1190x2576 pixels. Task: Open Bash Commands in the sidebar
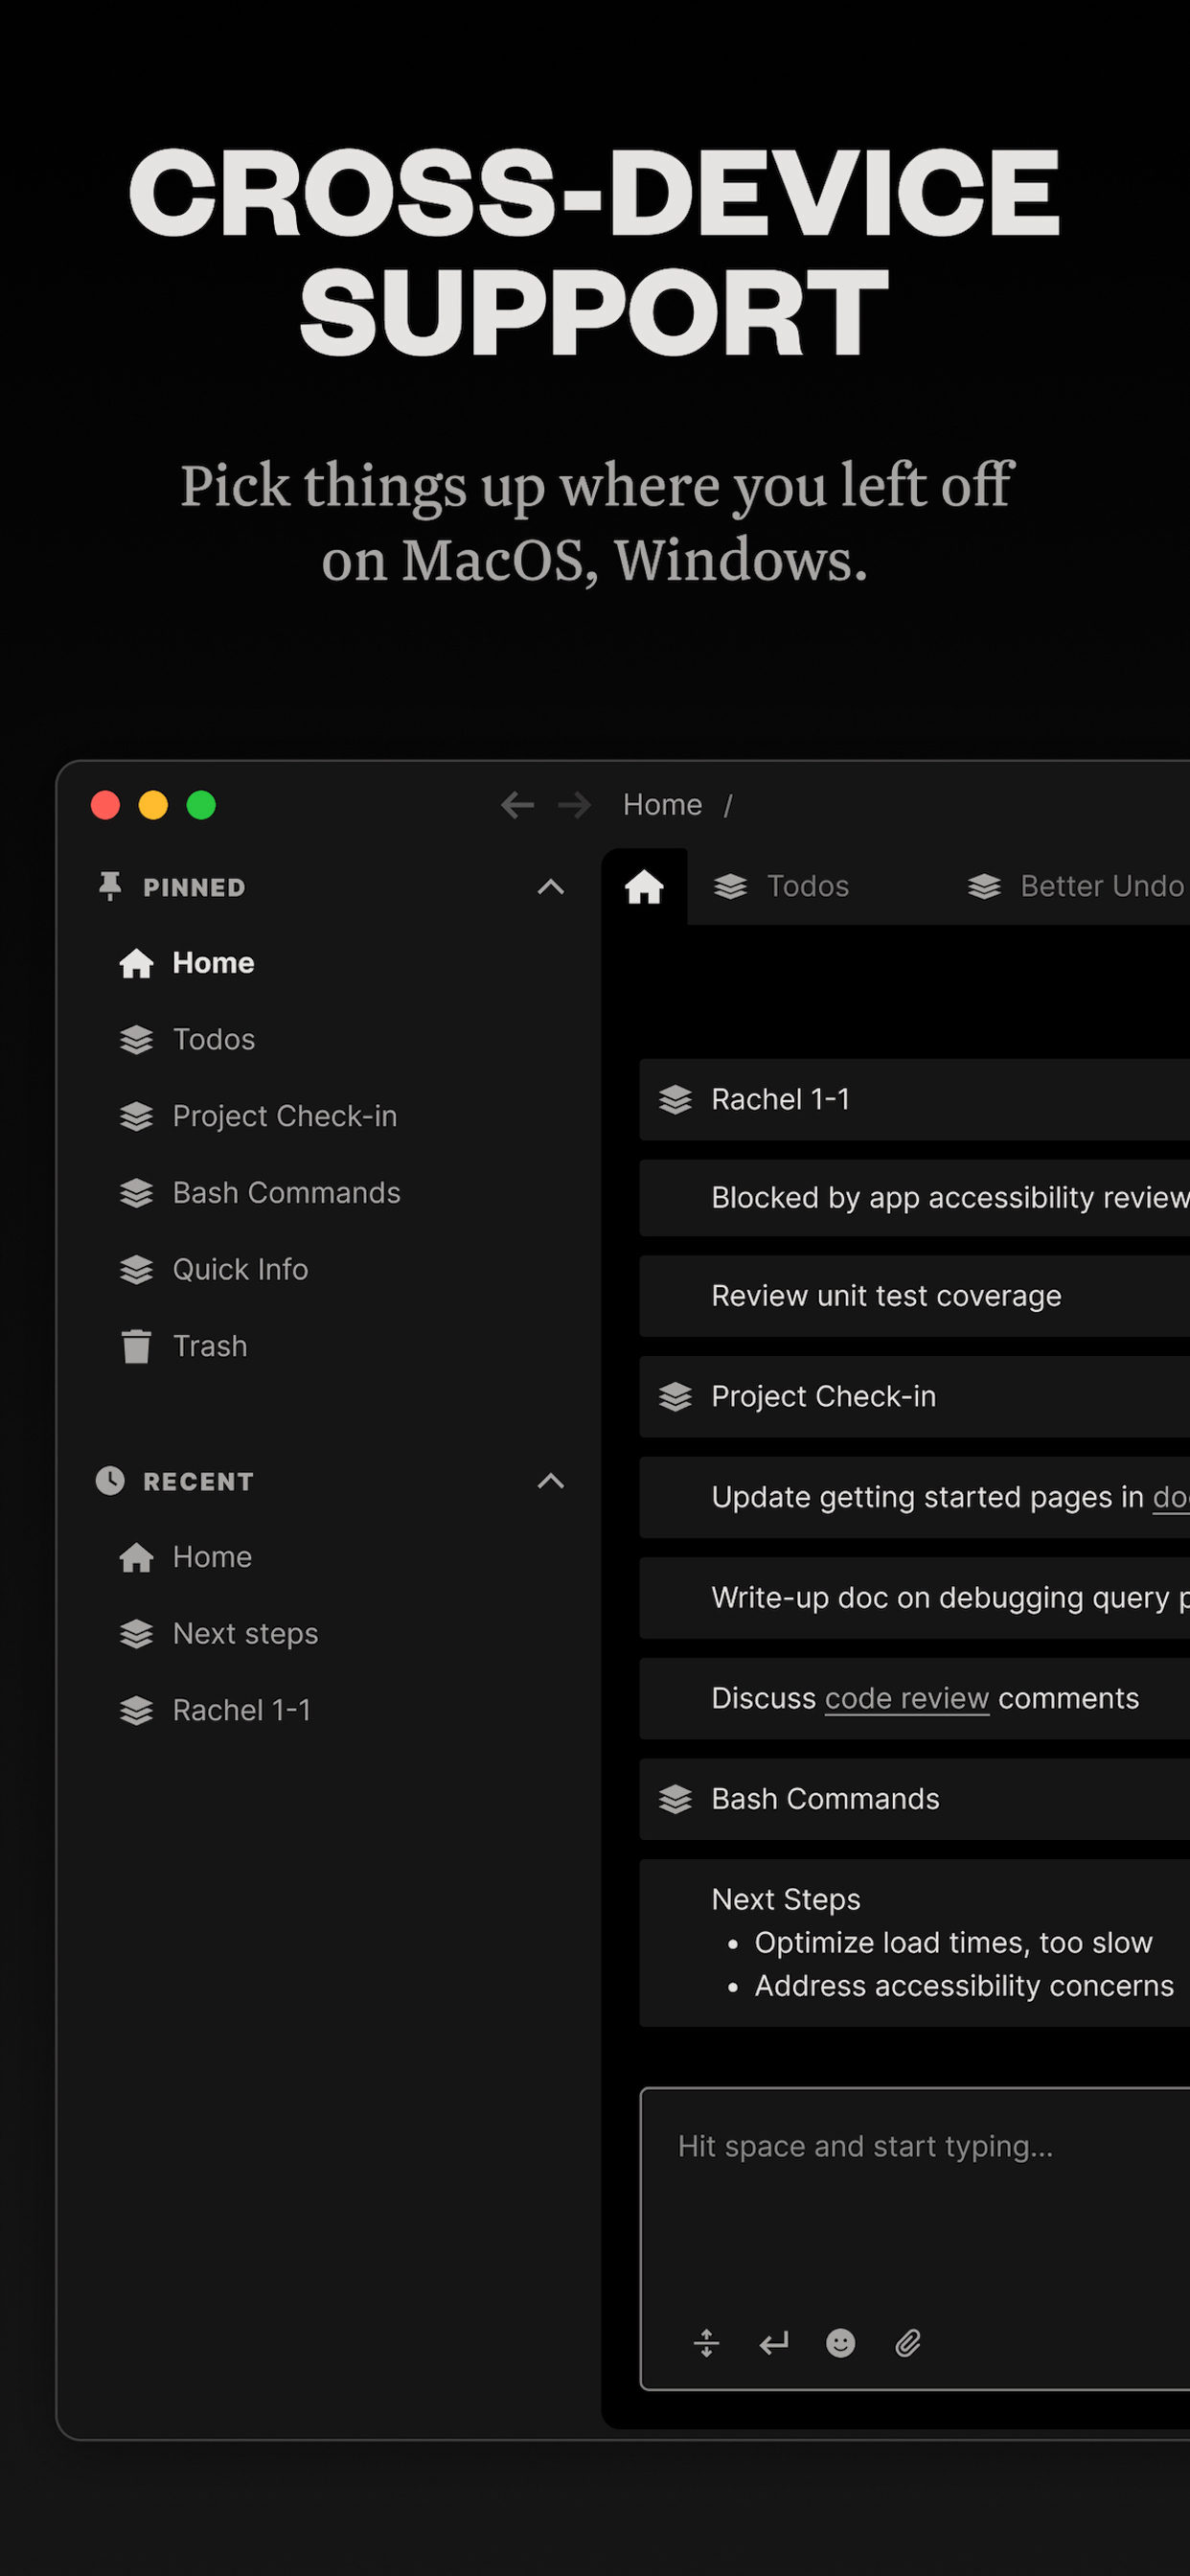(286, 1193)
